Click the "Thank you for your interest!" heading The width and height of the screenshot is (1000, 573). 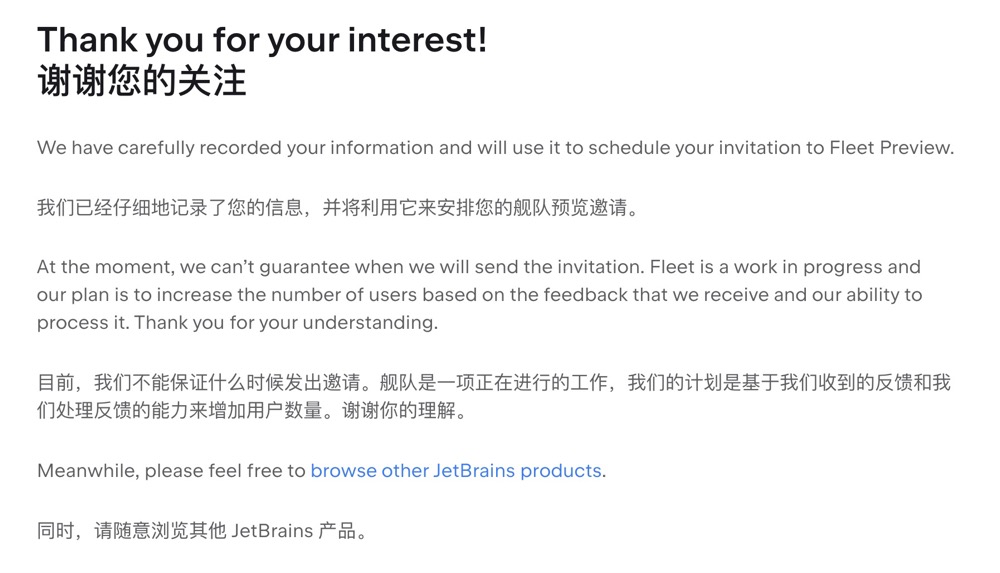262,40
